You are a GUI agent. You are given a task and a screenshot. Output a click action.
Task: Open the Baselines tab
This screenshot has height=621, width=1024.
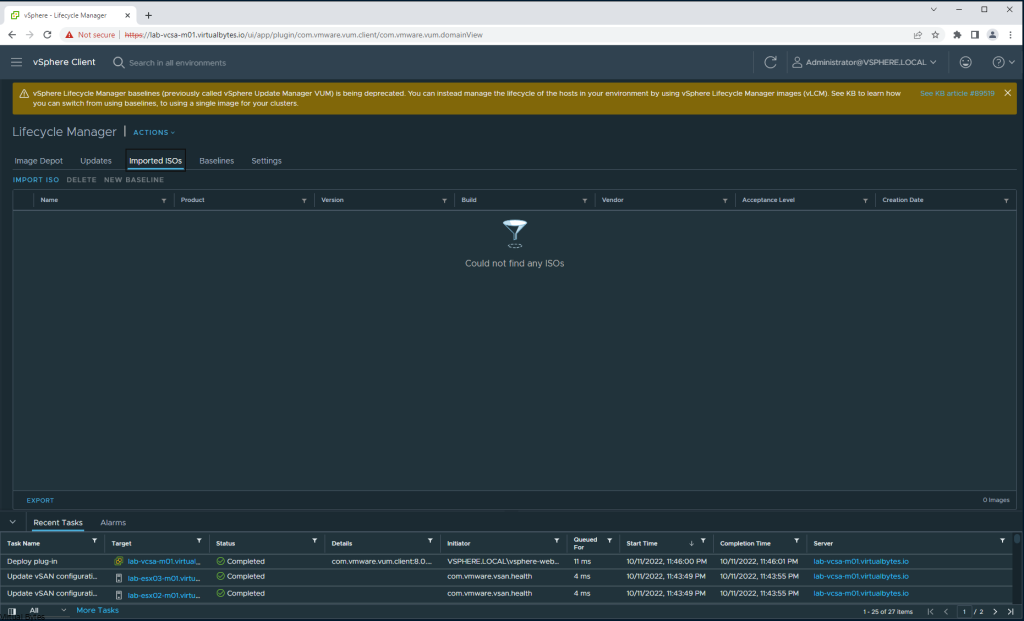click(x=216, y=161)
